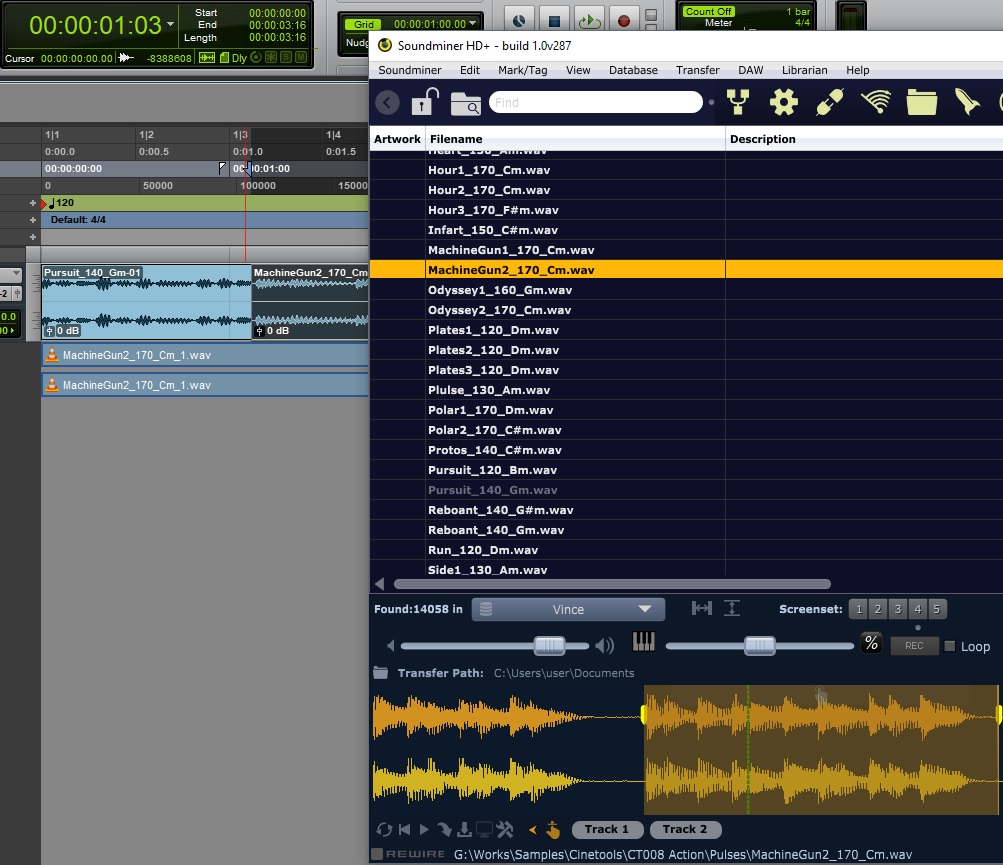Select Screenset 4
This screenshot has height=865, width=1003.
(917, 609)
